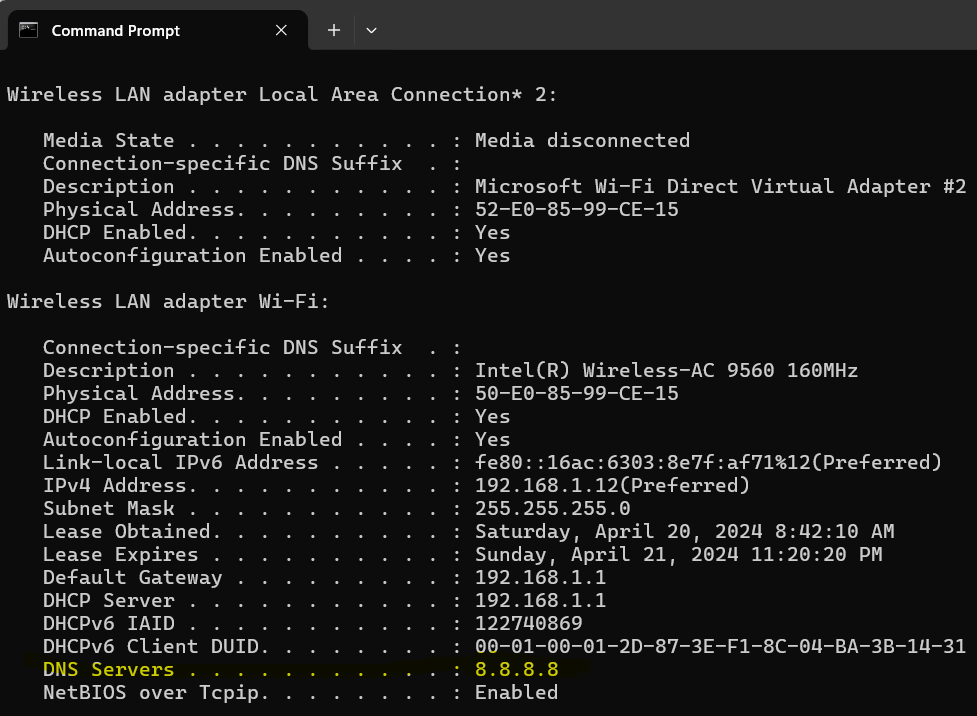Click the Wireless LAN adapter Wi-Fi heading
The width and height of the screenshot is (977, 716).
point(168,302)
